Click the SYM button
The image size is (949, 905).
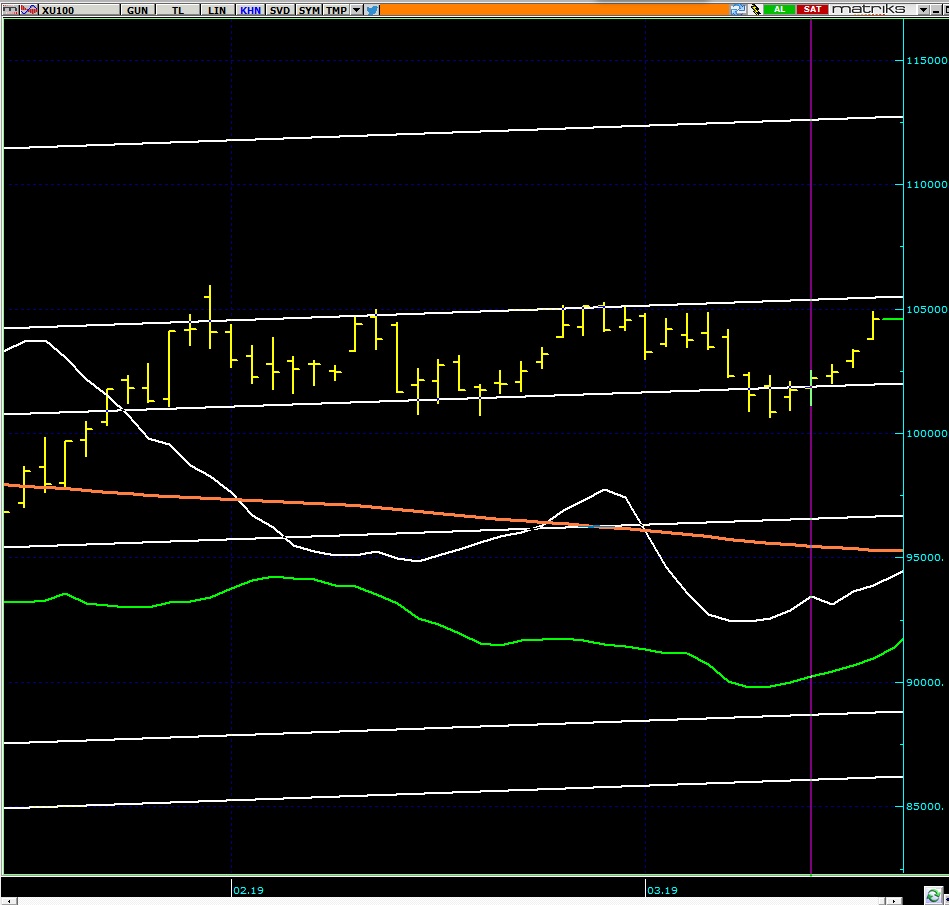pos(309,10)
